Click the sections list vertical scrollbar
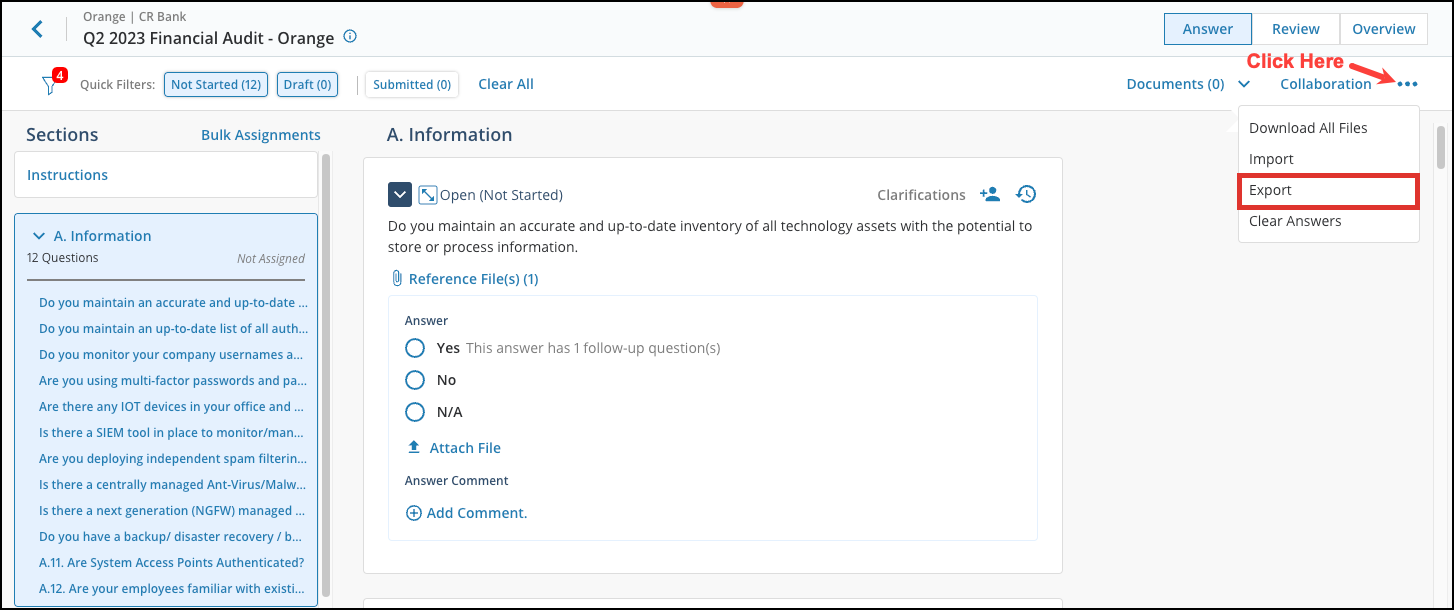The width and height of the screenshot is (1454, 610). [x=326, y=375]
